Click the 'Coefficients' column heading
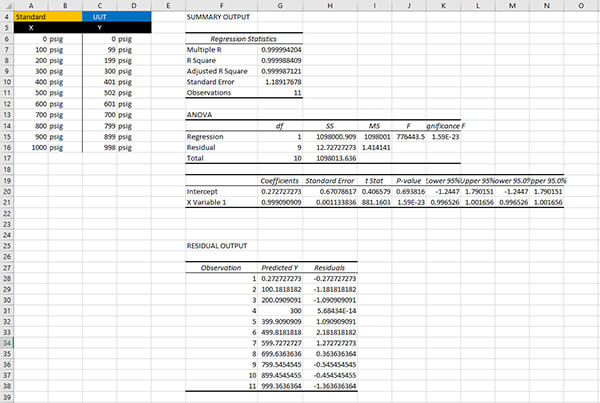The height and width of the screenshot is (403, 600). pyautogui.click(x=279, y=181)
